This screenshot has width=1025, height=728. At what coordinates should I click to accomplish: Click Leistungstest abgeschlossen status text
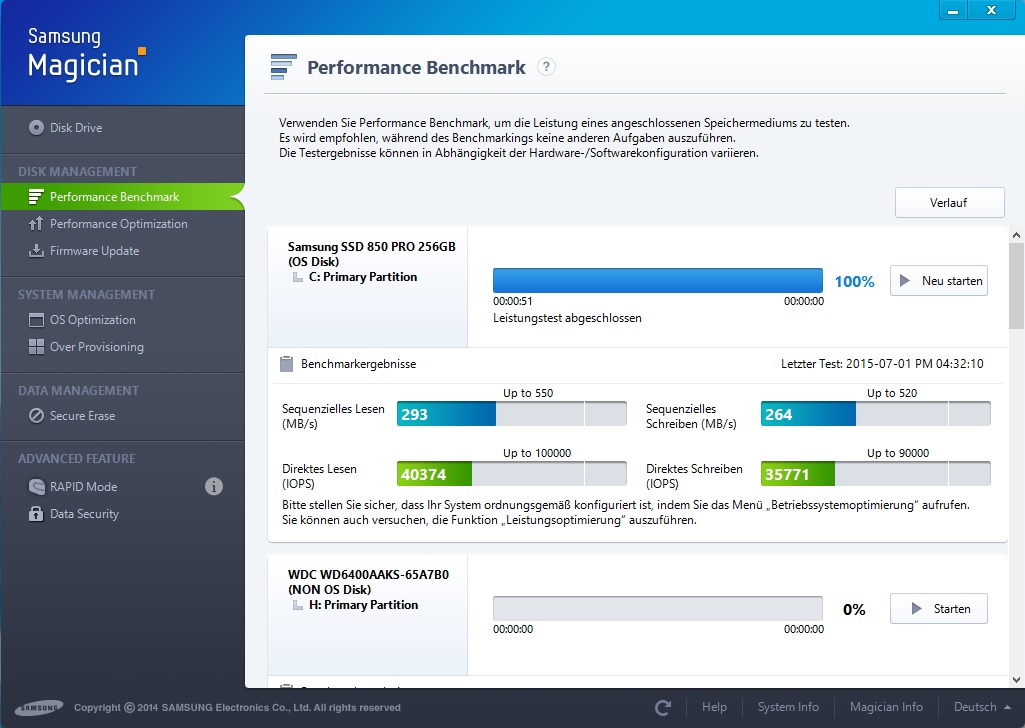567,318
